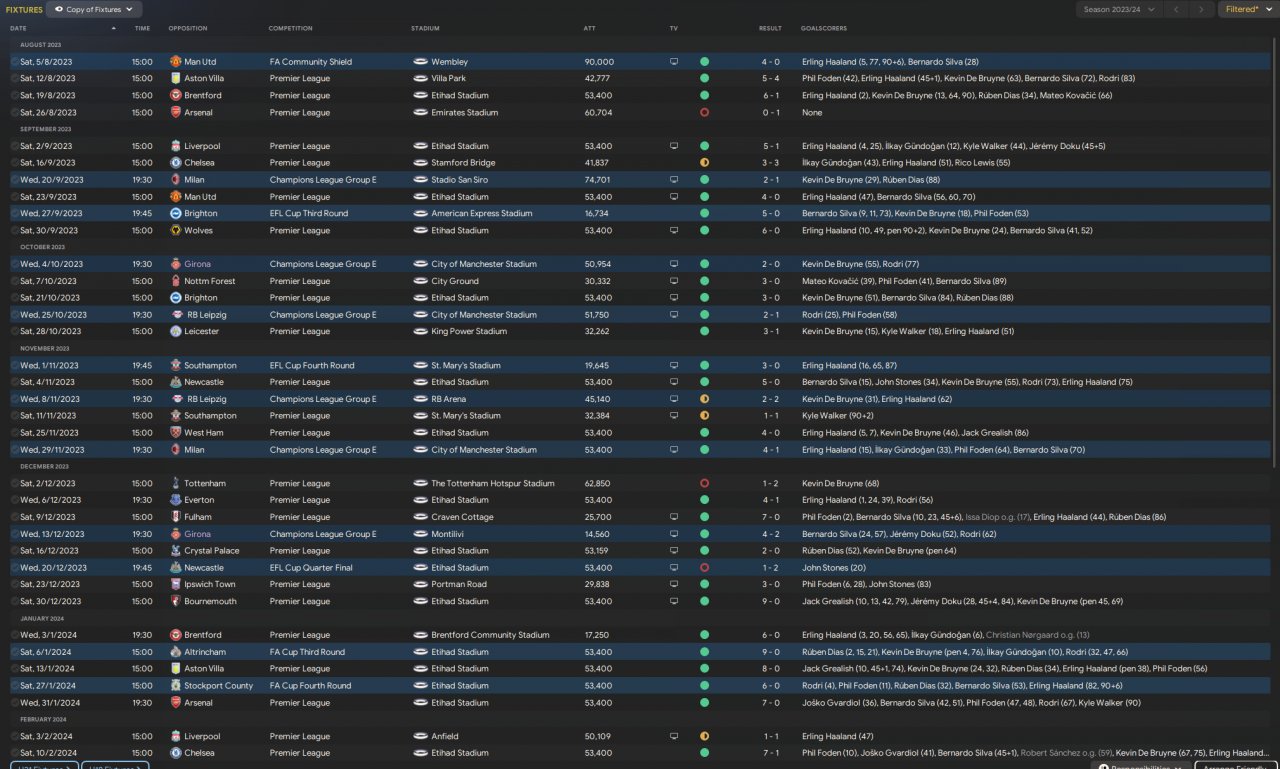This screenshot has height=769, width=1280.
Task: Tick the selection circle for Sat, 6/1/2024
Action: click(x=14, y=652)
